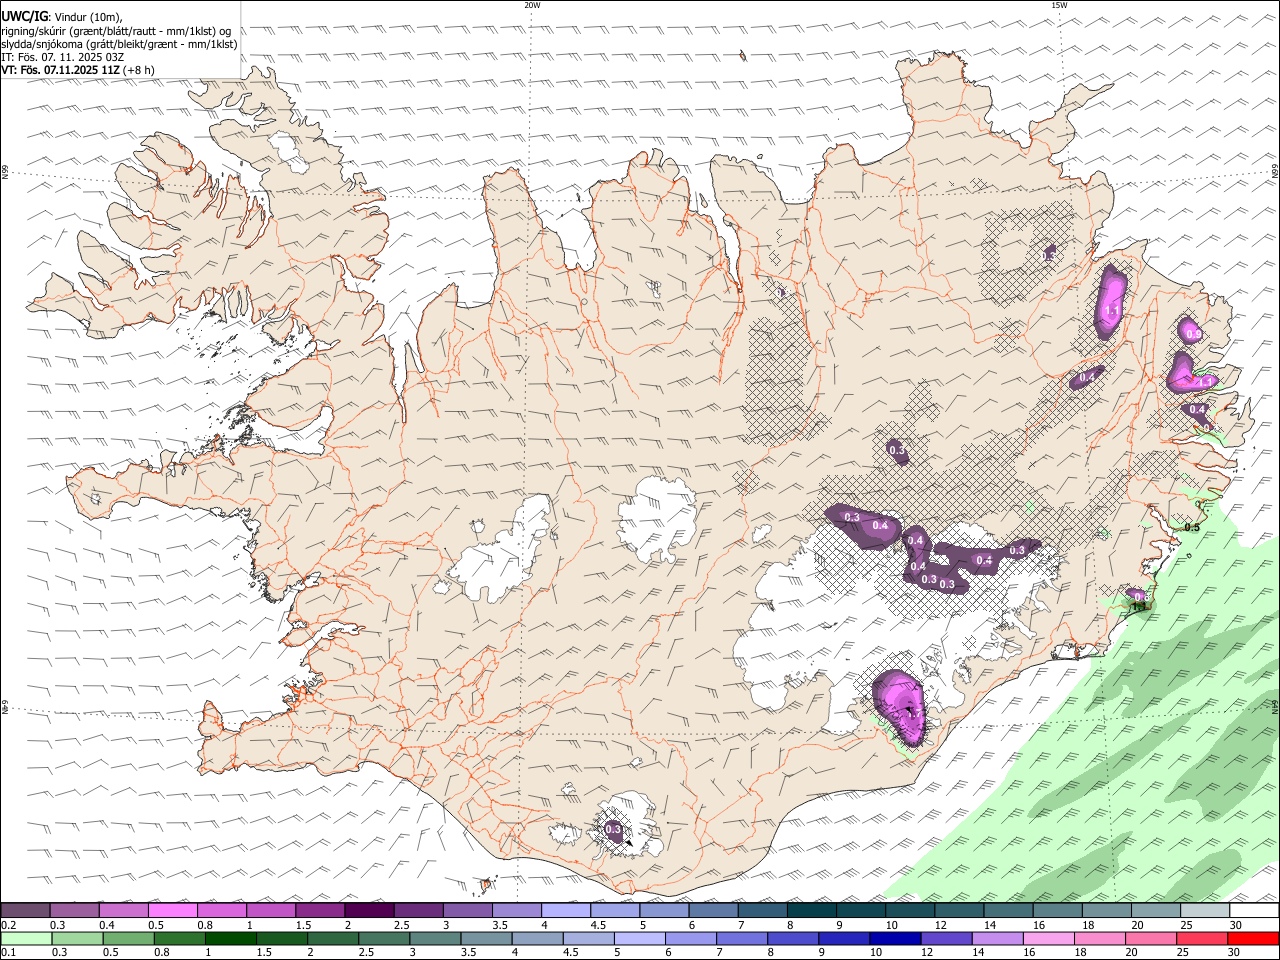Click the rain legend swatch between 0.8 and 1

tap(179, 938)
